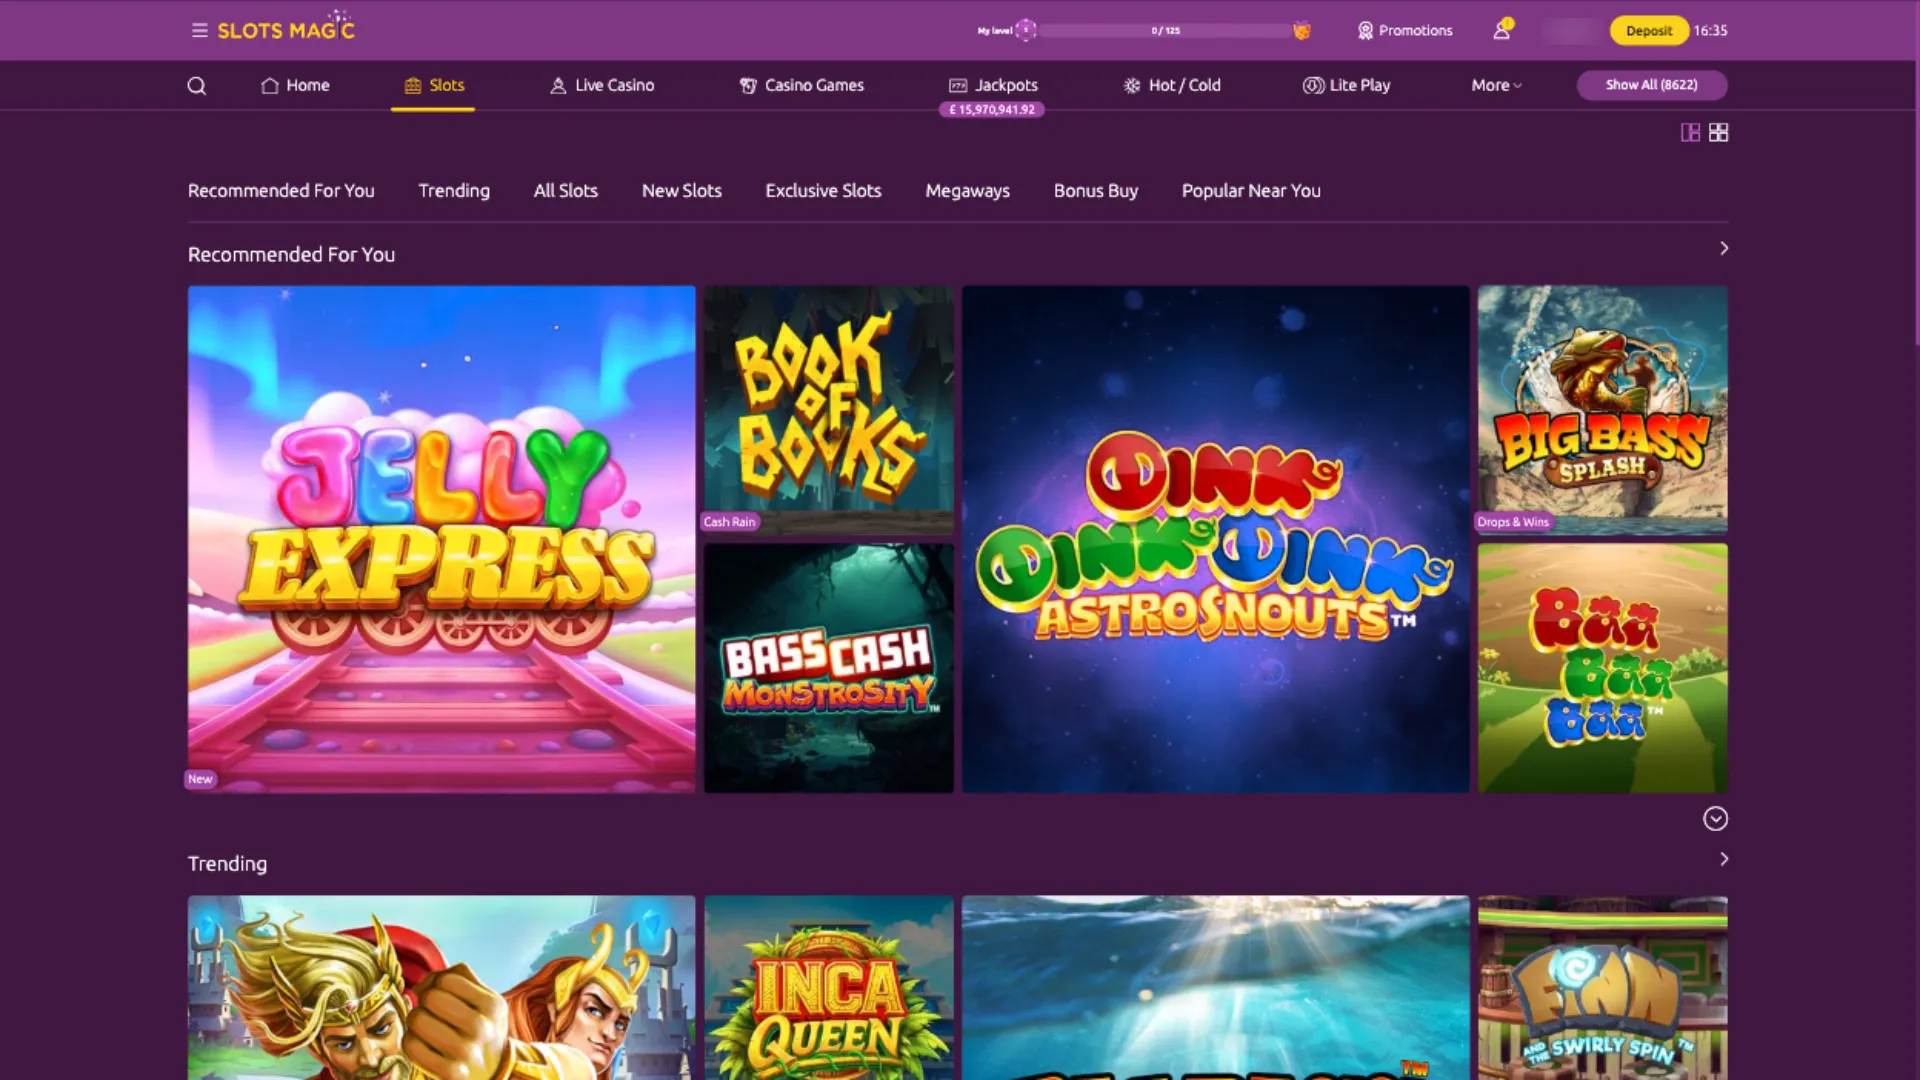Click the Live Casino dealer icon
1920x1080 pixels.
coord(558,85)
